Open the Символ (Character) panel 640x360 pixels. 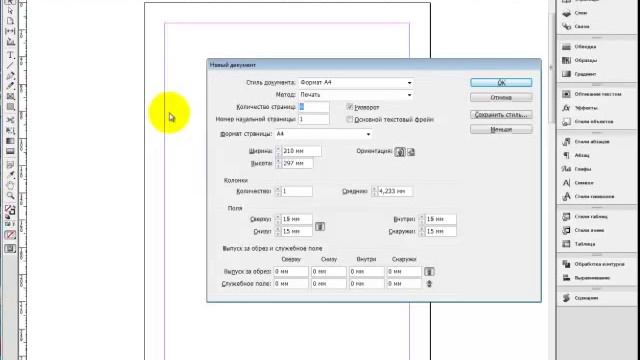[x=578, y=183]
